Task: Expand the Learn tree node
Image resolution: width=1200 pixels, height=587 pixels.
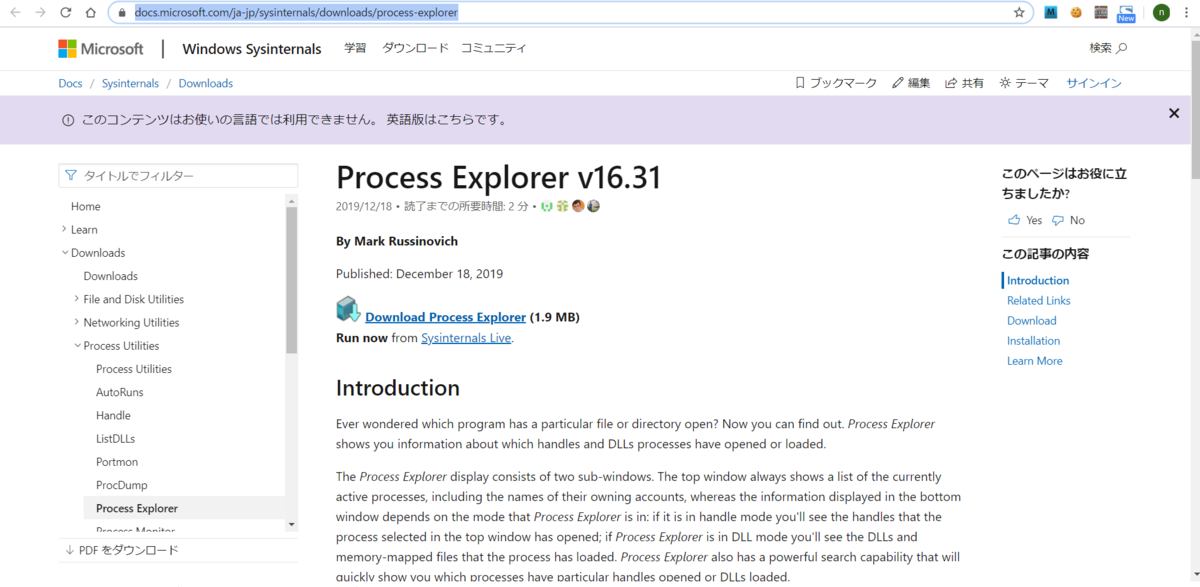Action: 65,229
